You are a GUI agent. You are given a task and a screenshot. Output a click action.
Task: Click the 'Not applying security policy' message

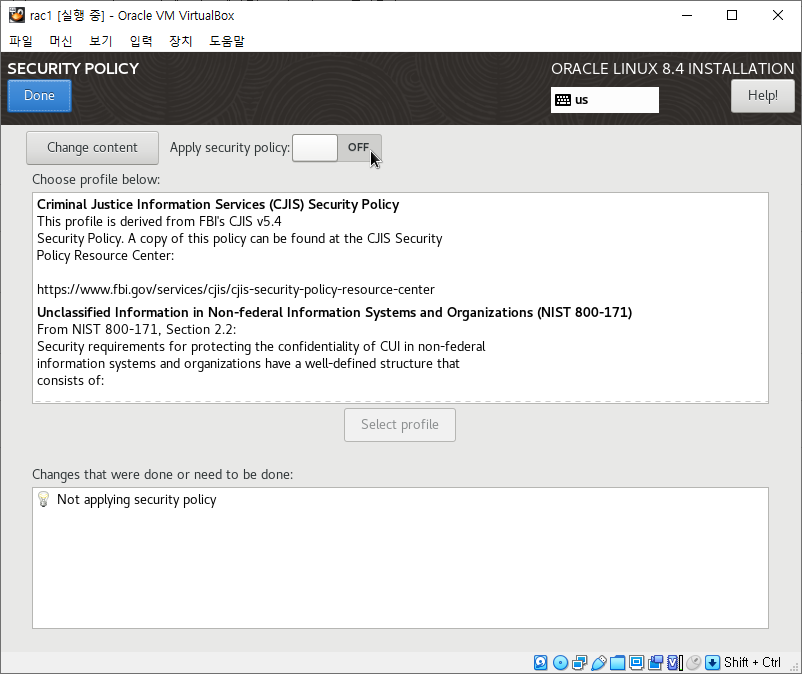137,500
